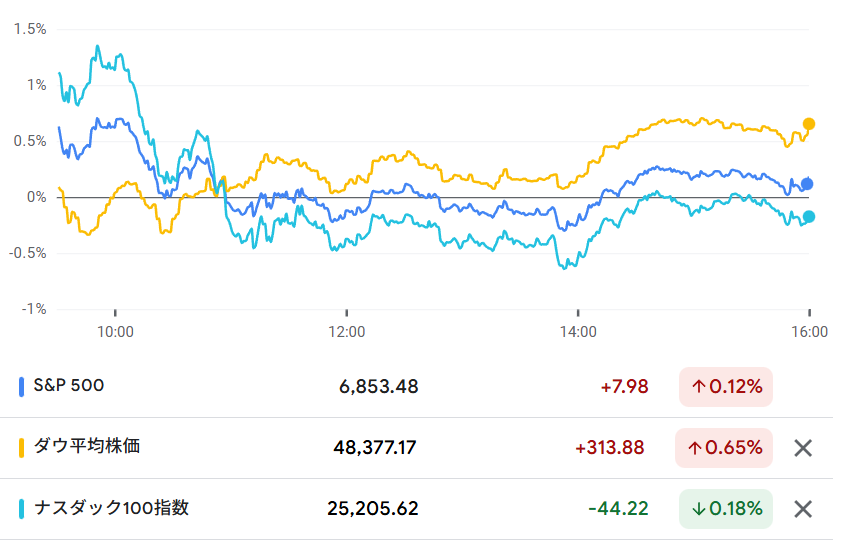The height and width of the screenshot is (544, 843).
Task: Click the Nasdaq price 25,205.62
Action: (373, 509)
